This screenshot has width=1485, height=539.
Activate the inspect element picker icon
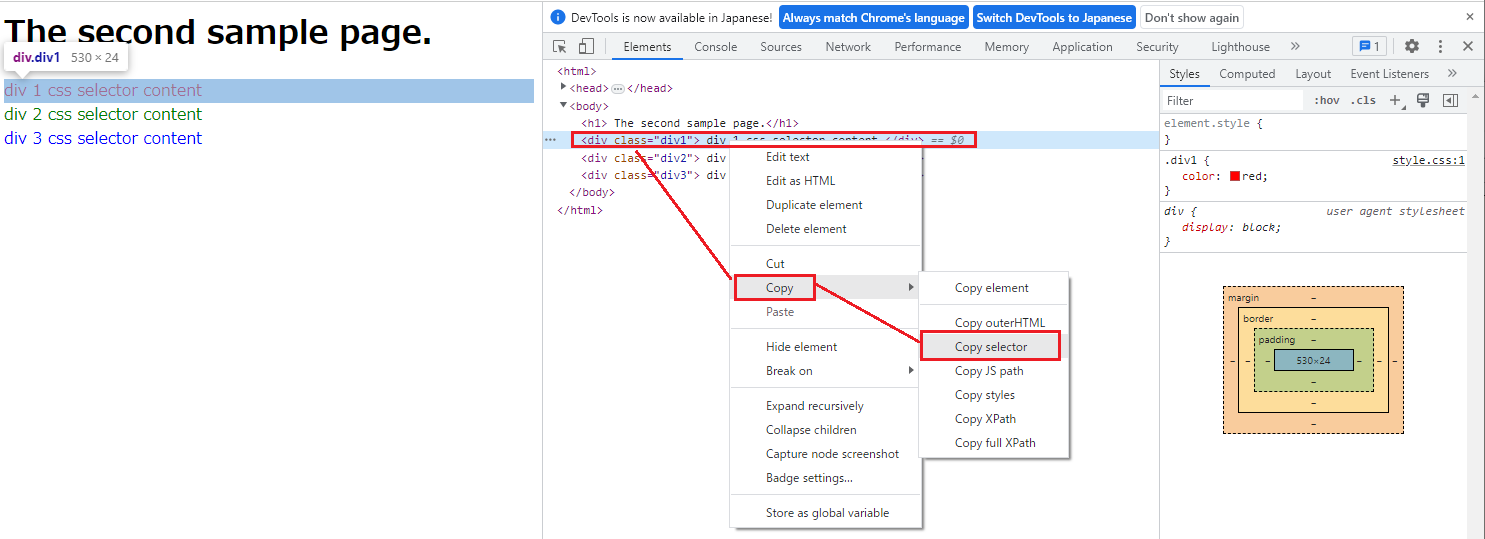[560, 47]
